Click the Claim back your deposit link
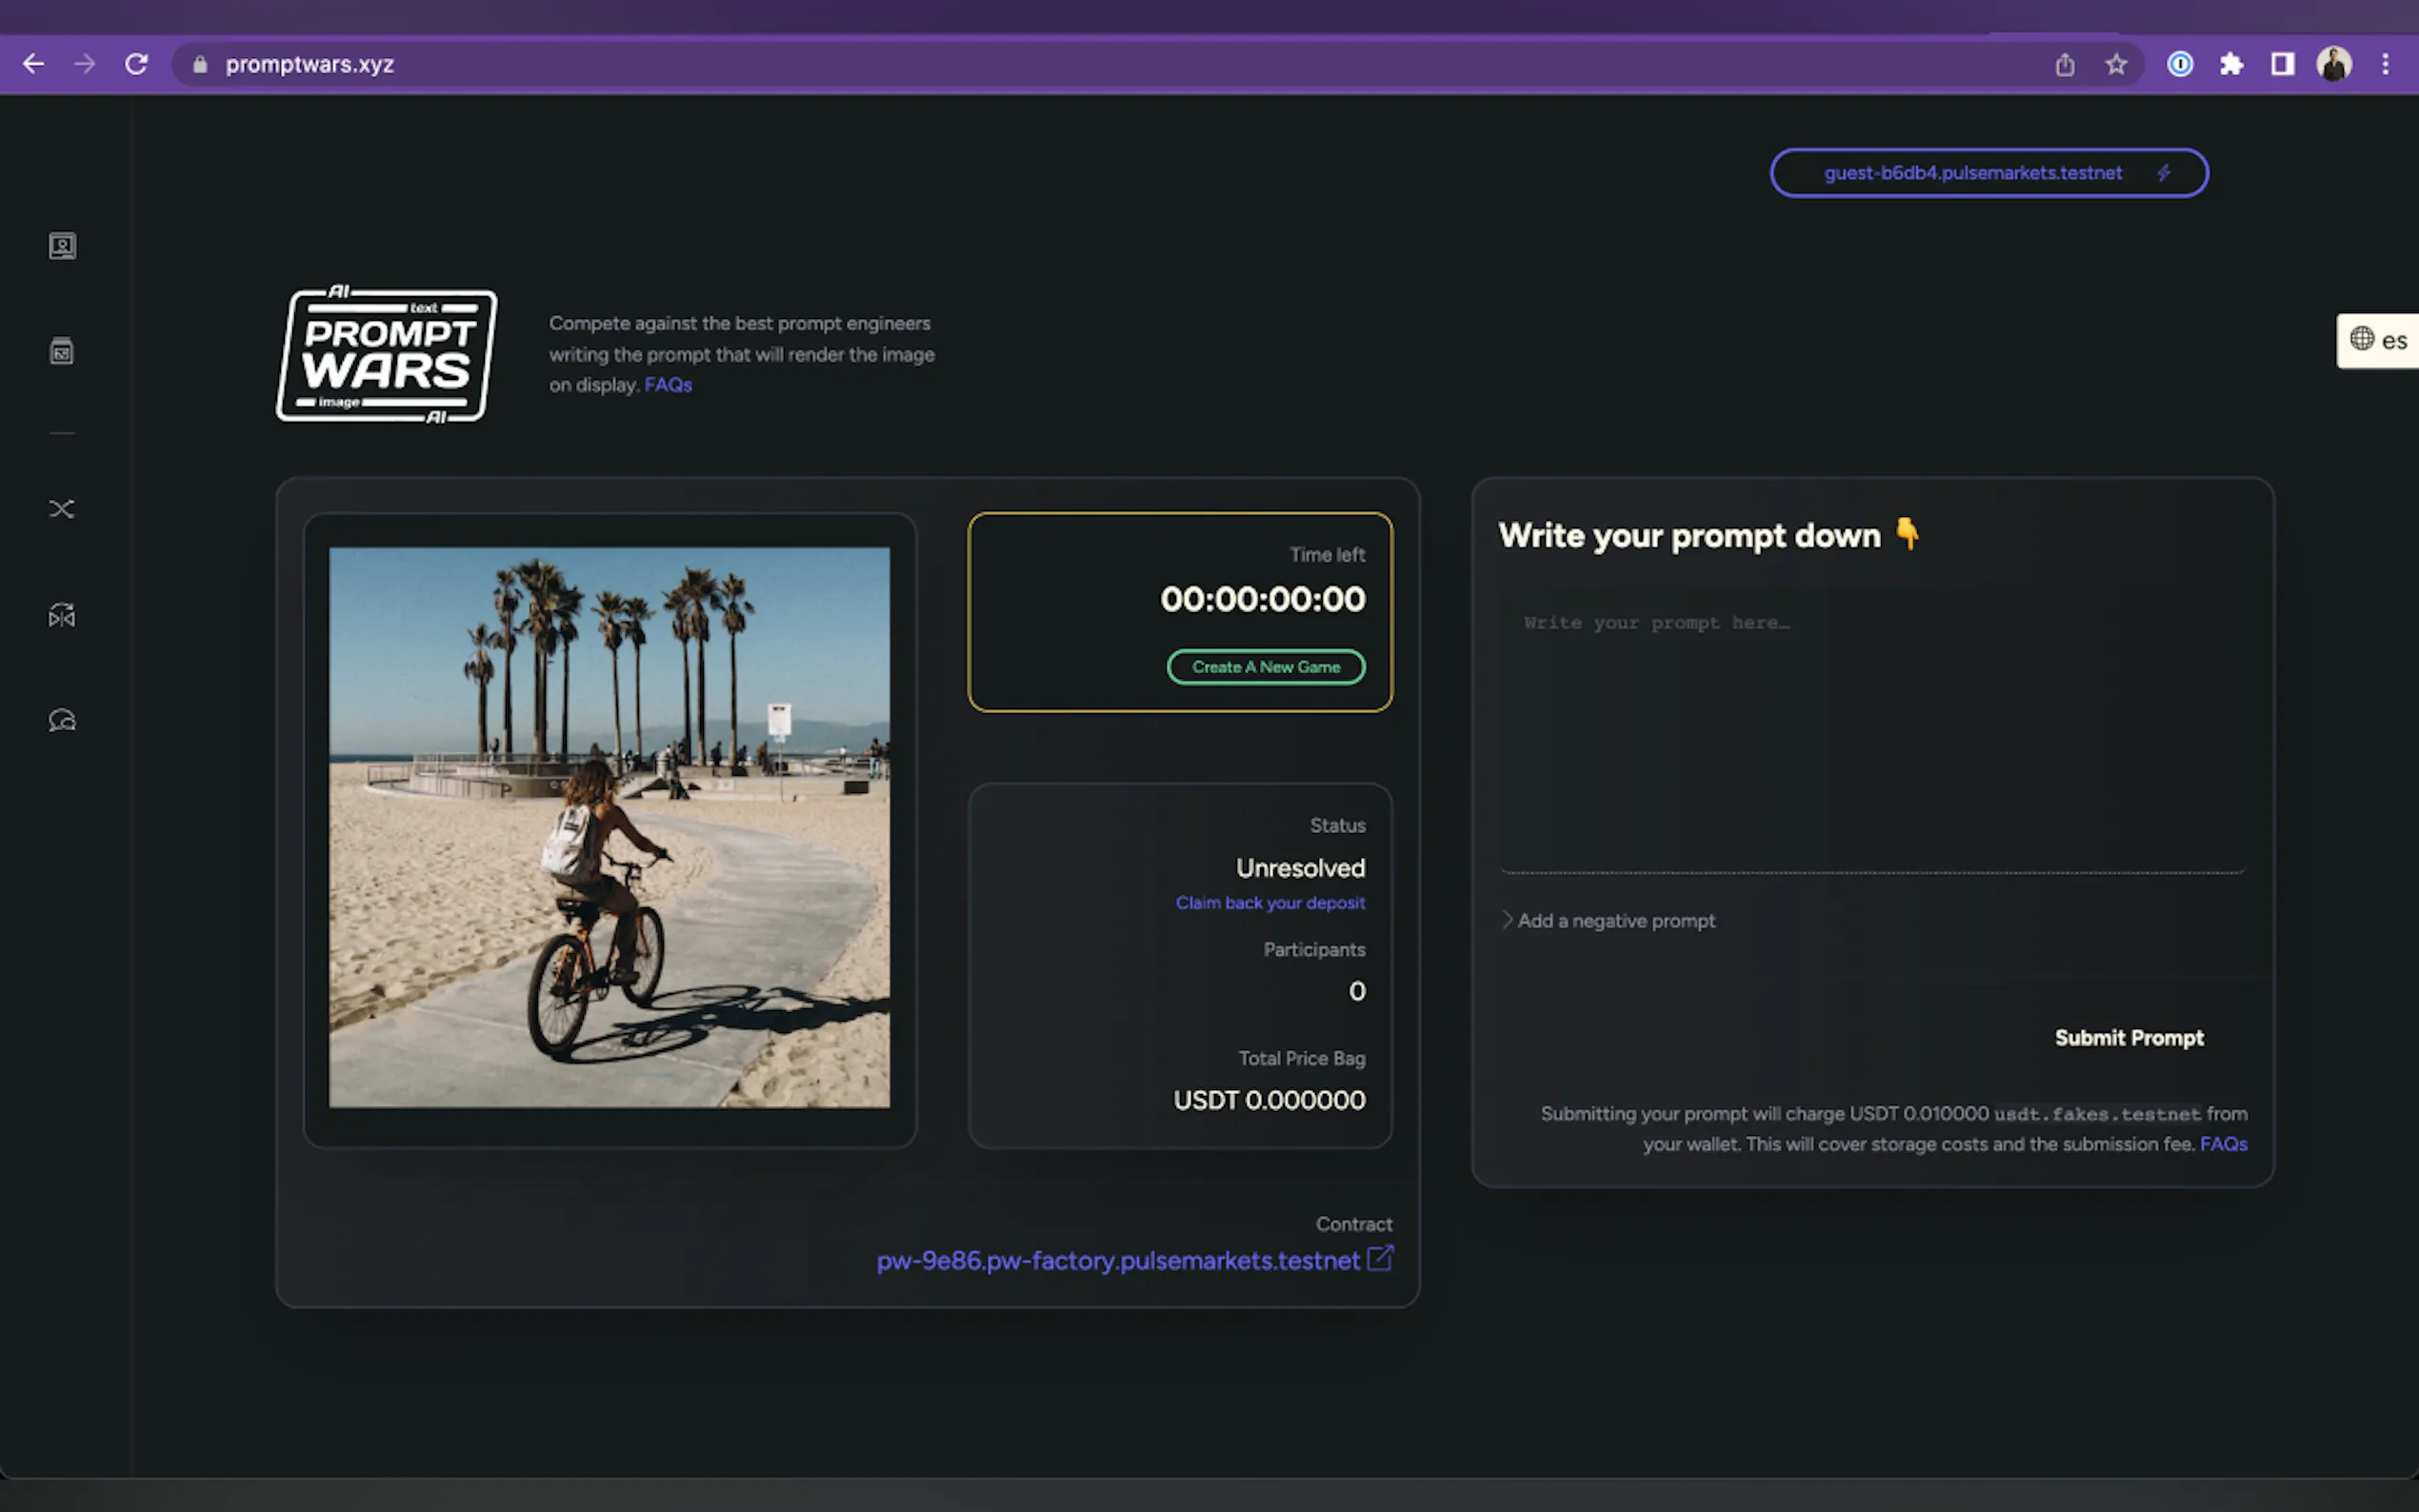The image size is (2419, 1512). click(1269, 903)
